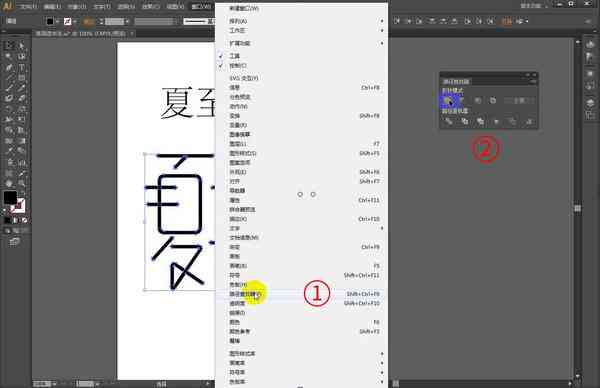Choose 路径查找器 (Pathfinder) from Window menu
This screenshot has height=388, width=600.
tap(301, 294)
